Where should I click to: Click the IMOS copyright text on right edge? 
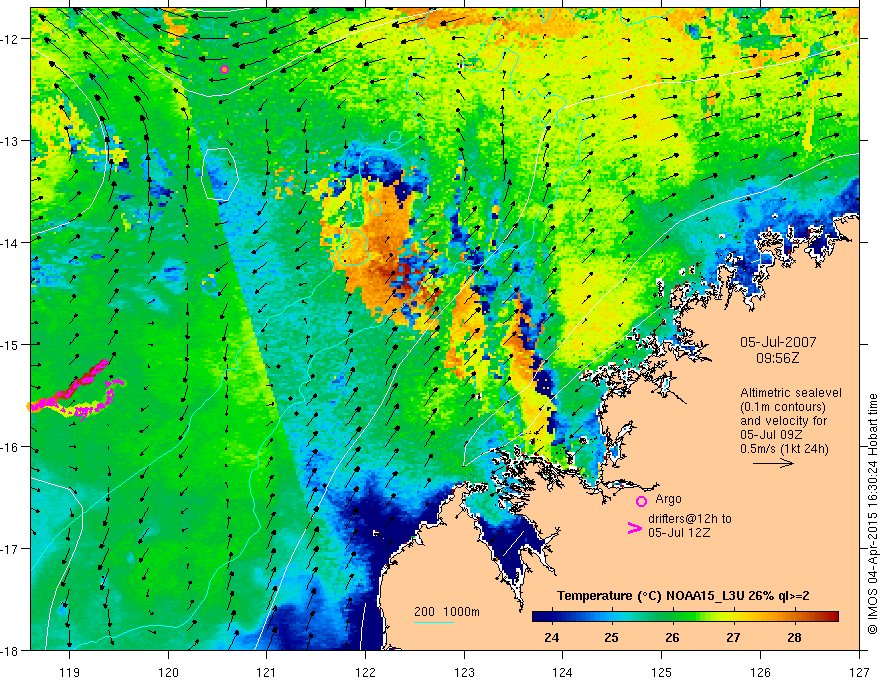click(x=872, y=514)
